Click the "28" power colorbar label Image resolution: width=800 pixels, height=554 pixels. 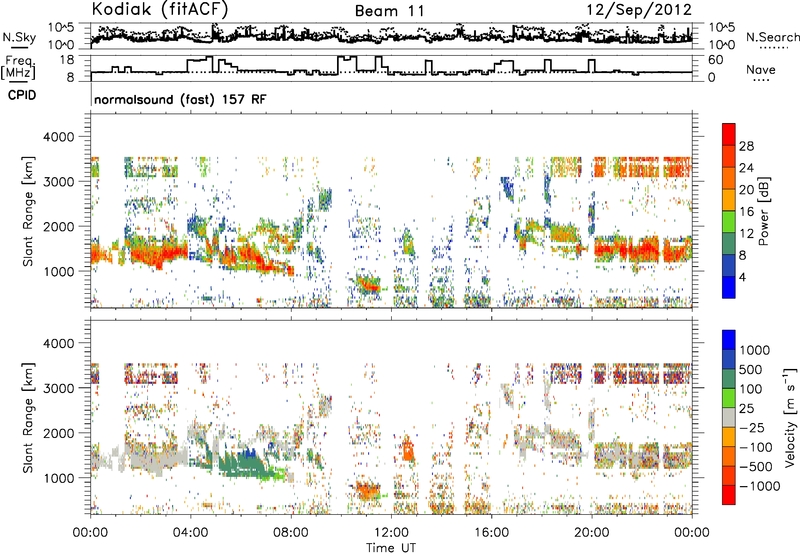(x=746, y=146)
